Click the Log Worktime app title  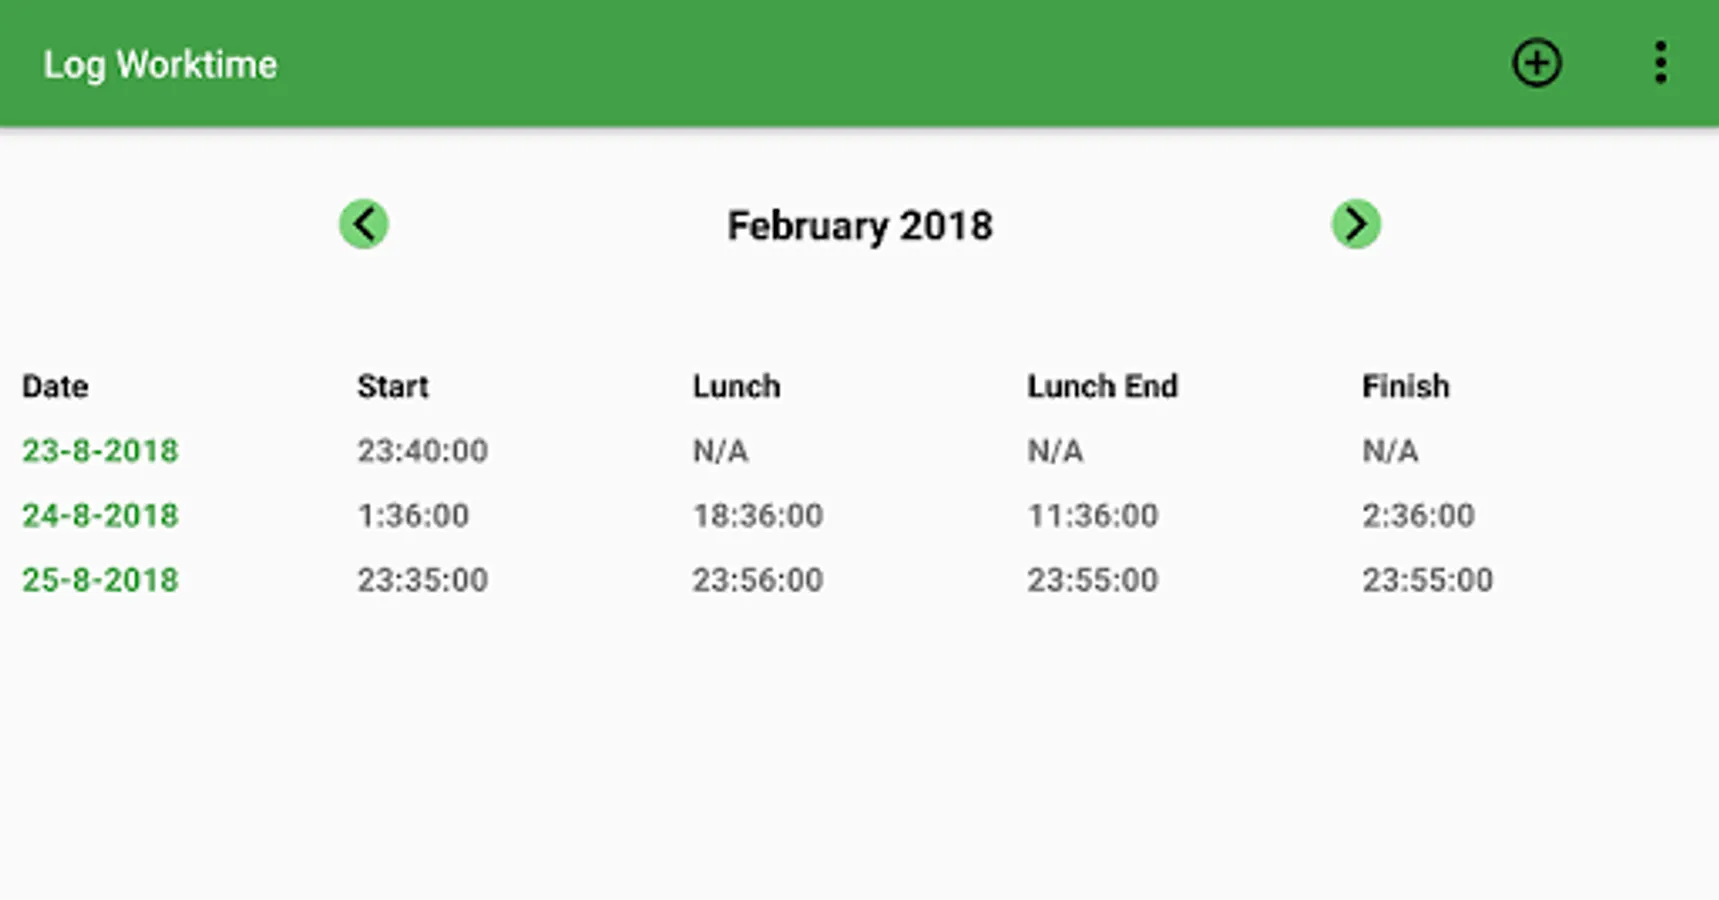160,65
